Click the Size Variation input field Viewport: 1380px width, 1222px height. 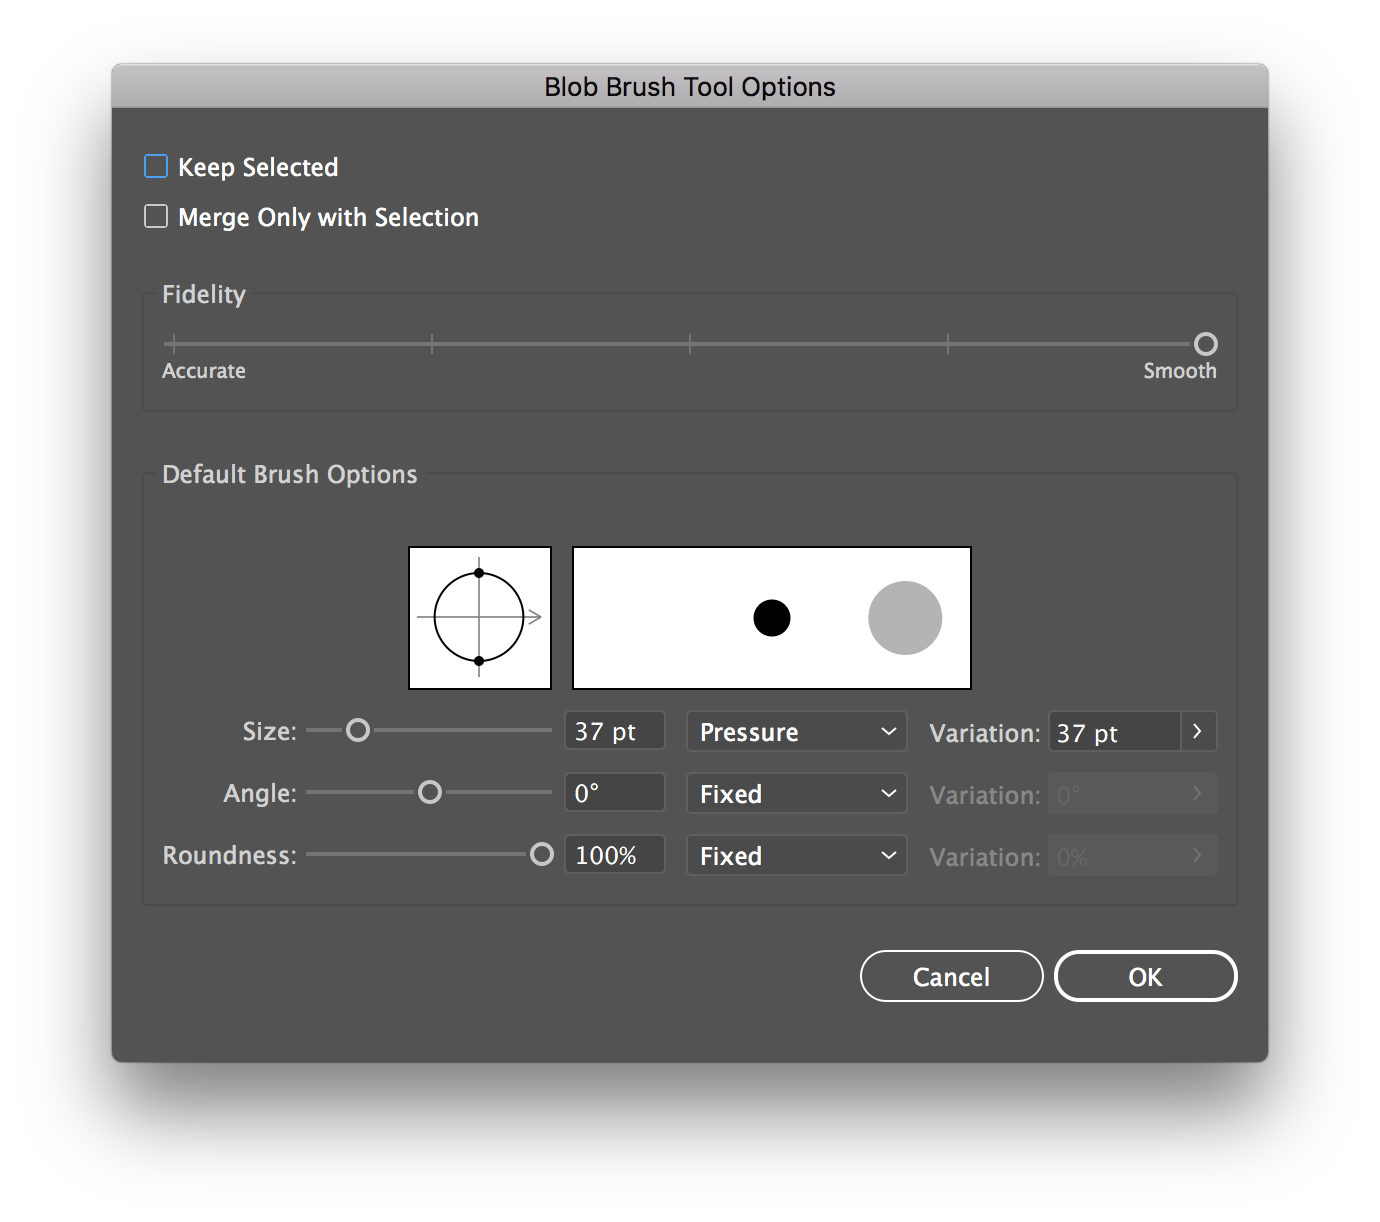1114,733
